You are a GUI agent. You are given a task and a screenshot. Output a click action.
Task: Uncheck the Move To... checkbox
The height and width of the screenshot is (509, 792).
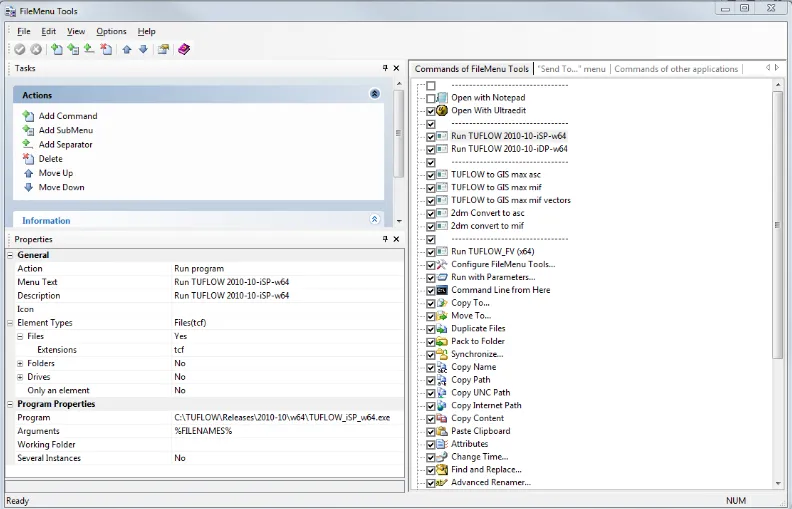click(431, 316)
